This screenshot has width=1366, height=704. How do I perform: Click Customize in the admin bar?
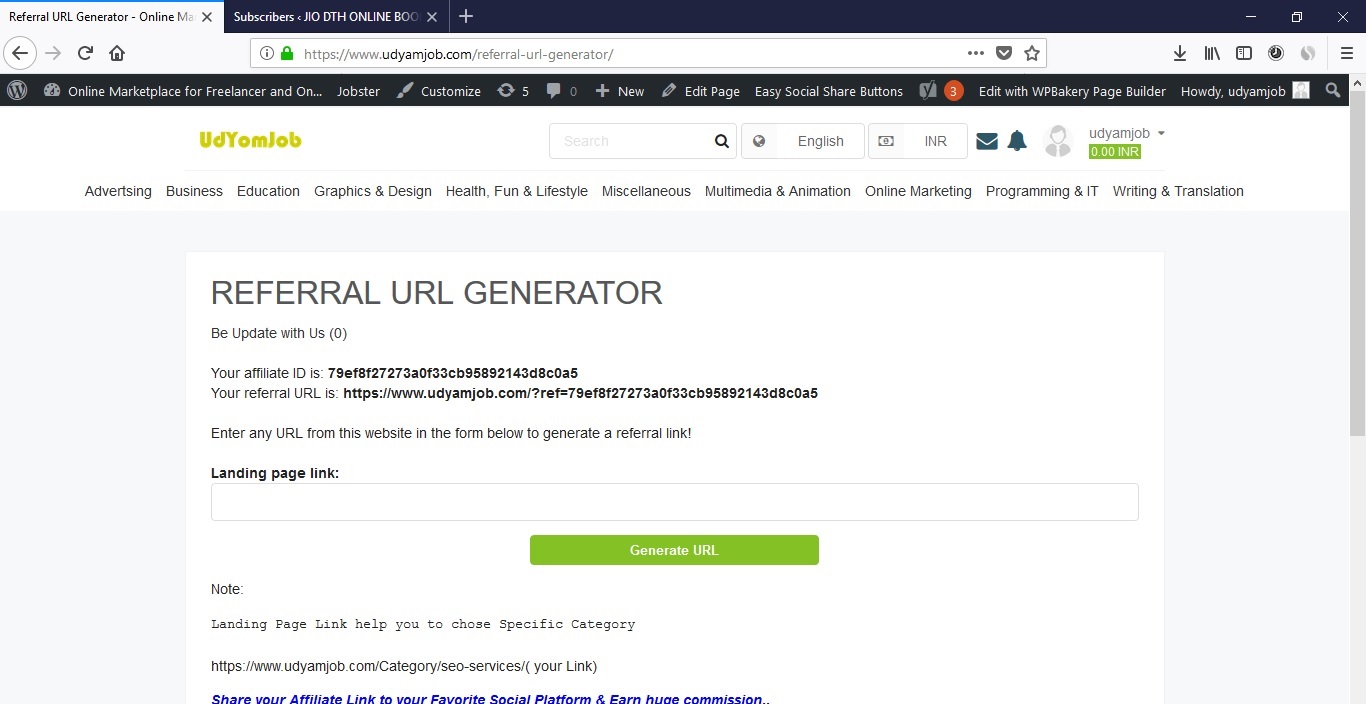coord(438,90)
